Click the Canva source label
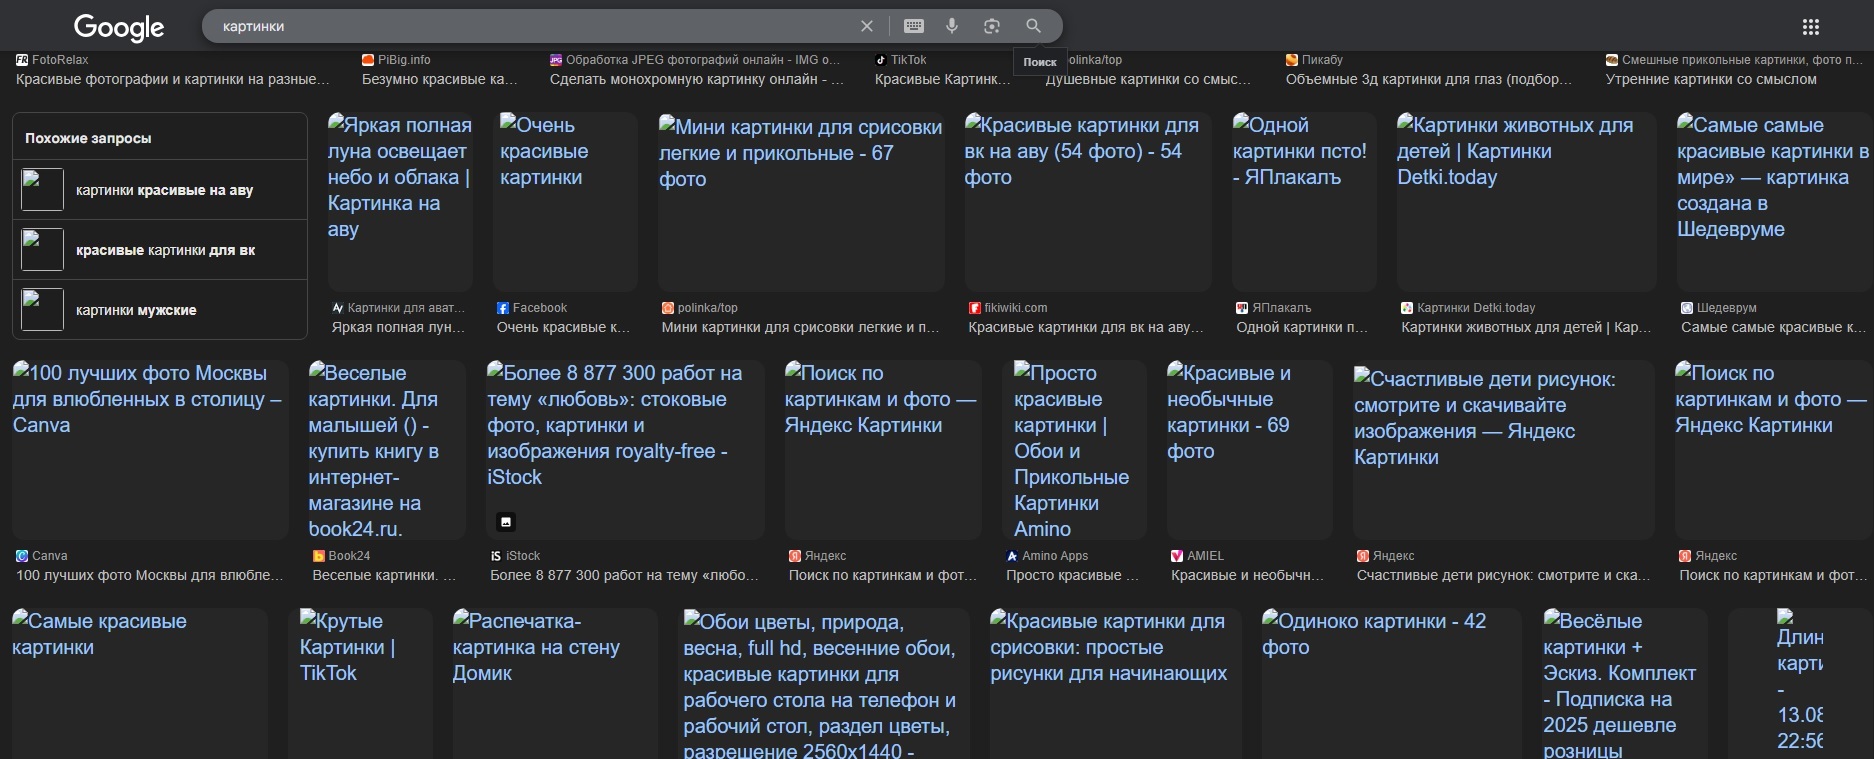The height and width of the screenshot is (759, 1874). point(50,556)
